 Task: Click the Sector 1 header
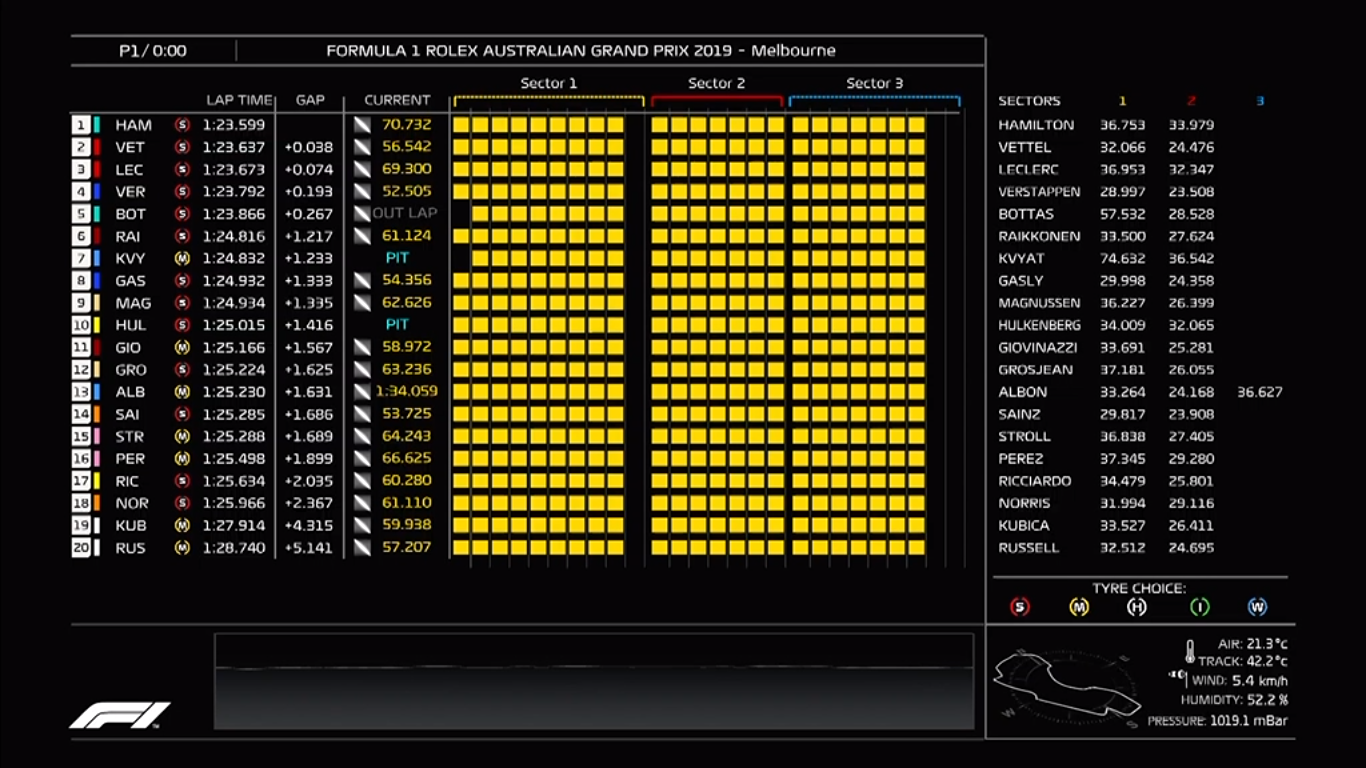[548, 83]
